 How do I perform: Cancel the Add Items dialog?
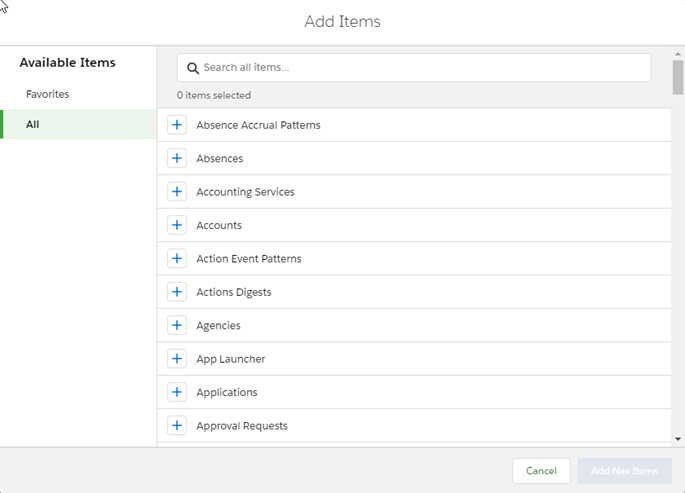point(541,471)
